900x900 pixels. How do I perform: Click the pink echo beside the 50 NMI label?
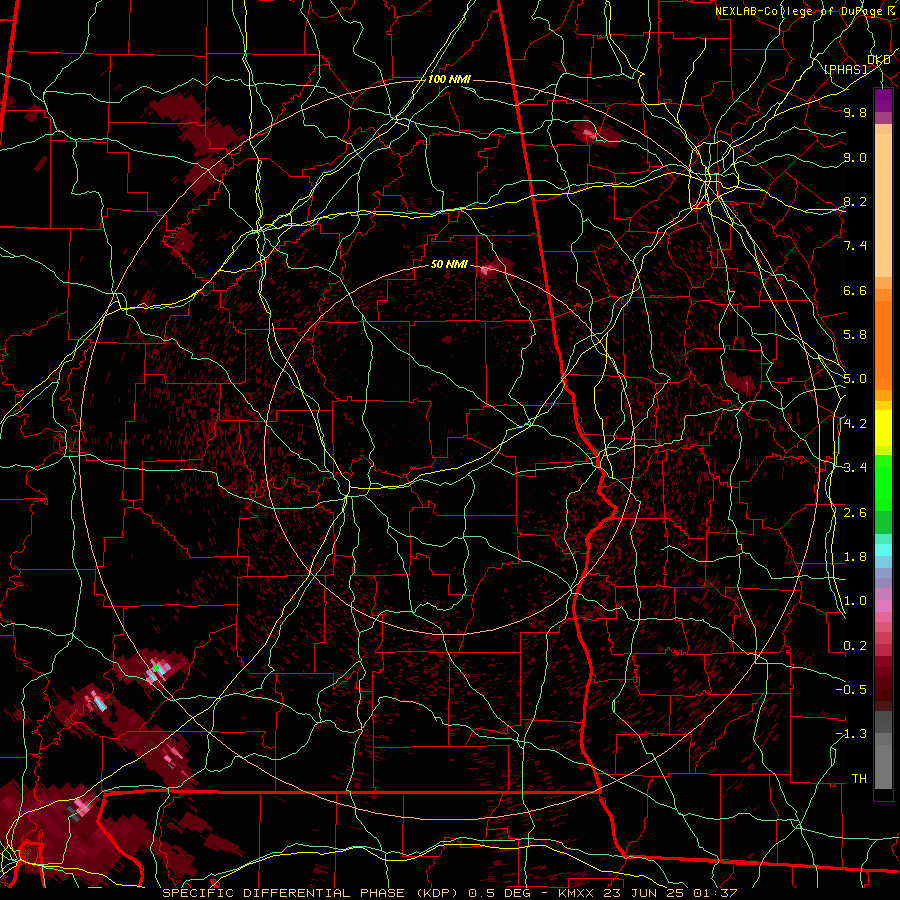pos(487,269)
